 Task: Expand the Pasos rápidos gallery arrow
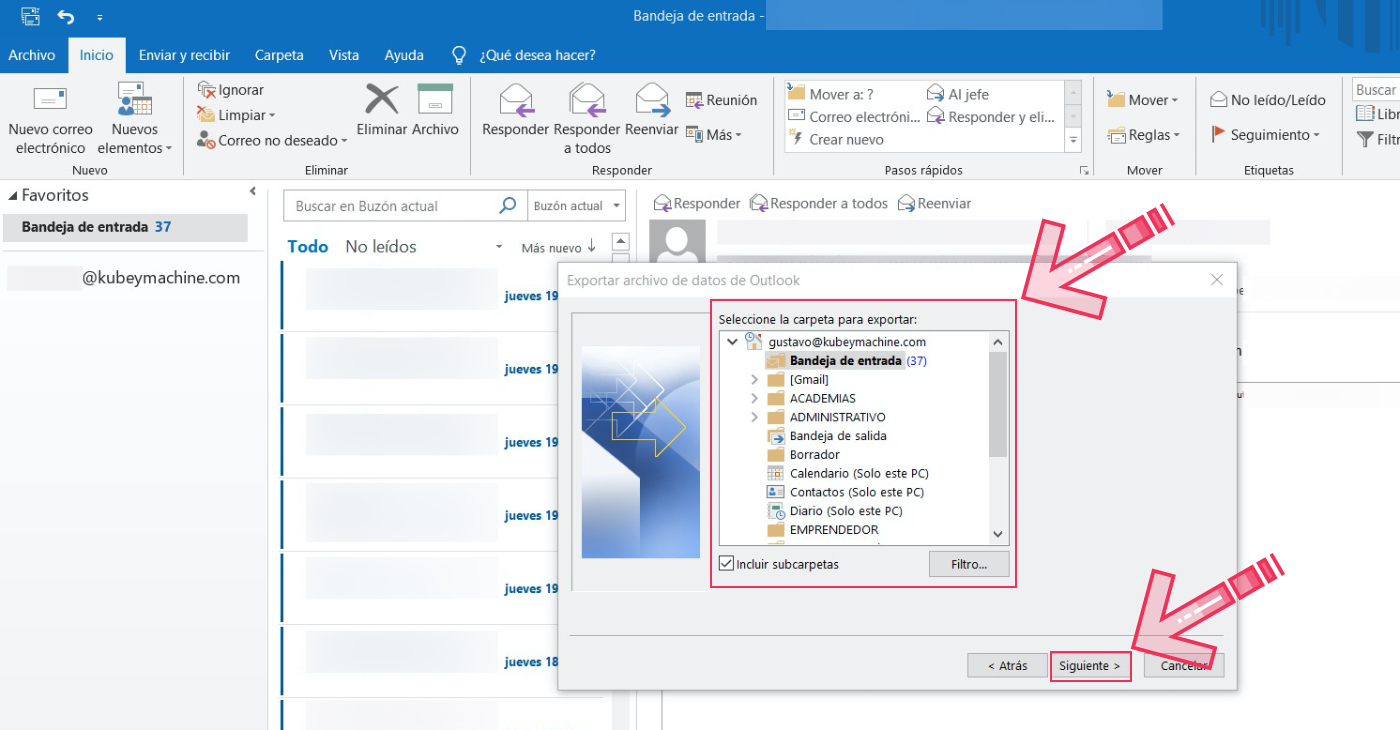1074,140
